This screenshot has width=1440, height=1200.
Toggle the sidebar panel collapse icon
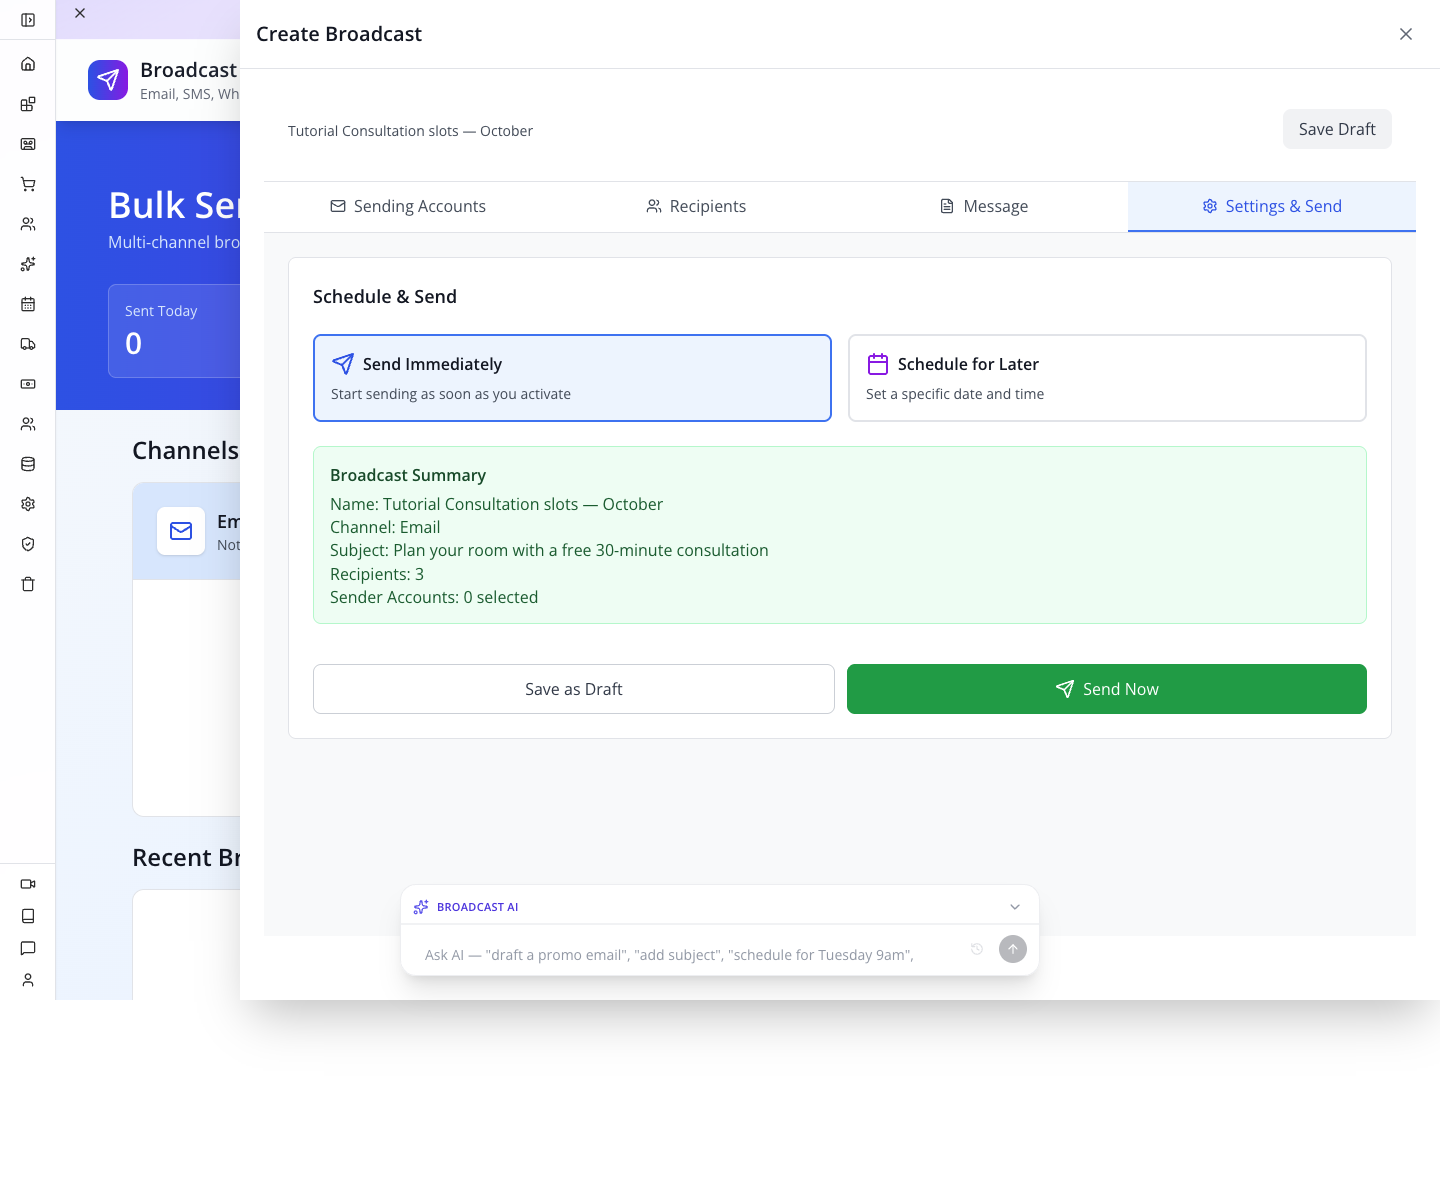tap(28, 20)
